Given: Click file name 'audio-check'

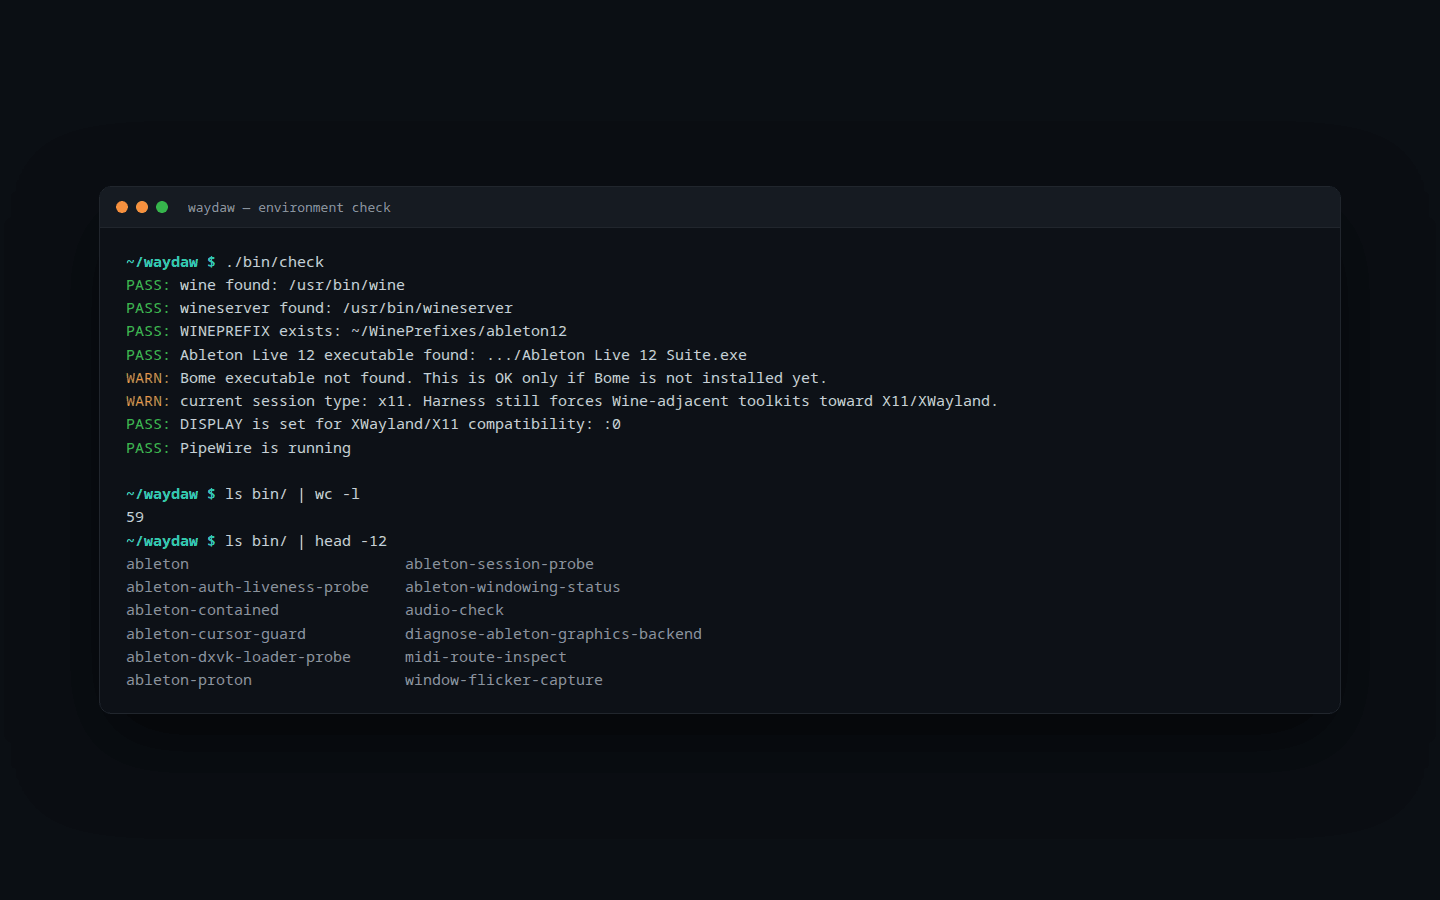Looking at the screenshot, I should [454, 610].
